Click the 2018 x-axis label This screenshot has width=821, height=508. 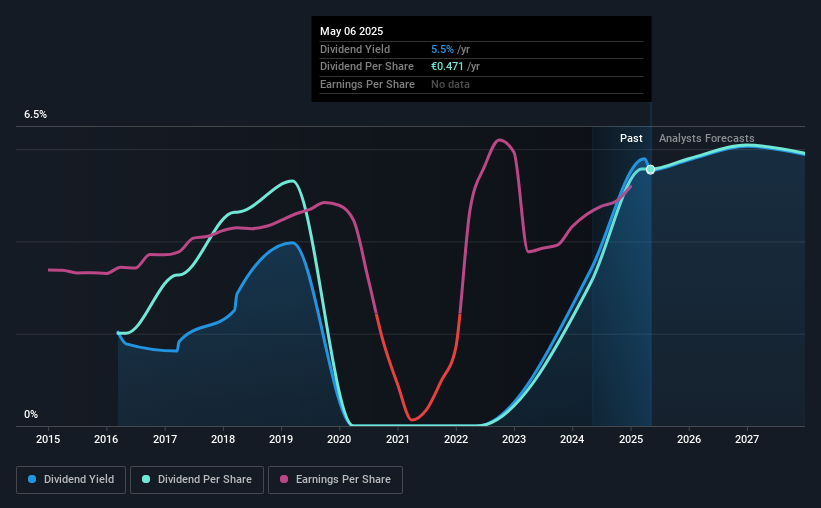click(x=223, y=439)
